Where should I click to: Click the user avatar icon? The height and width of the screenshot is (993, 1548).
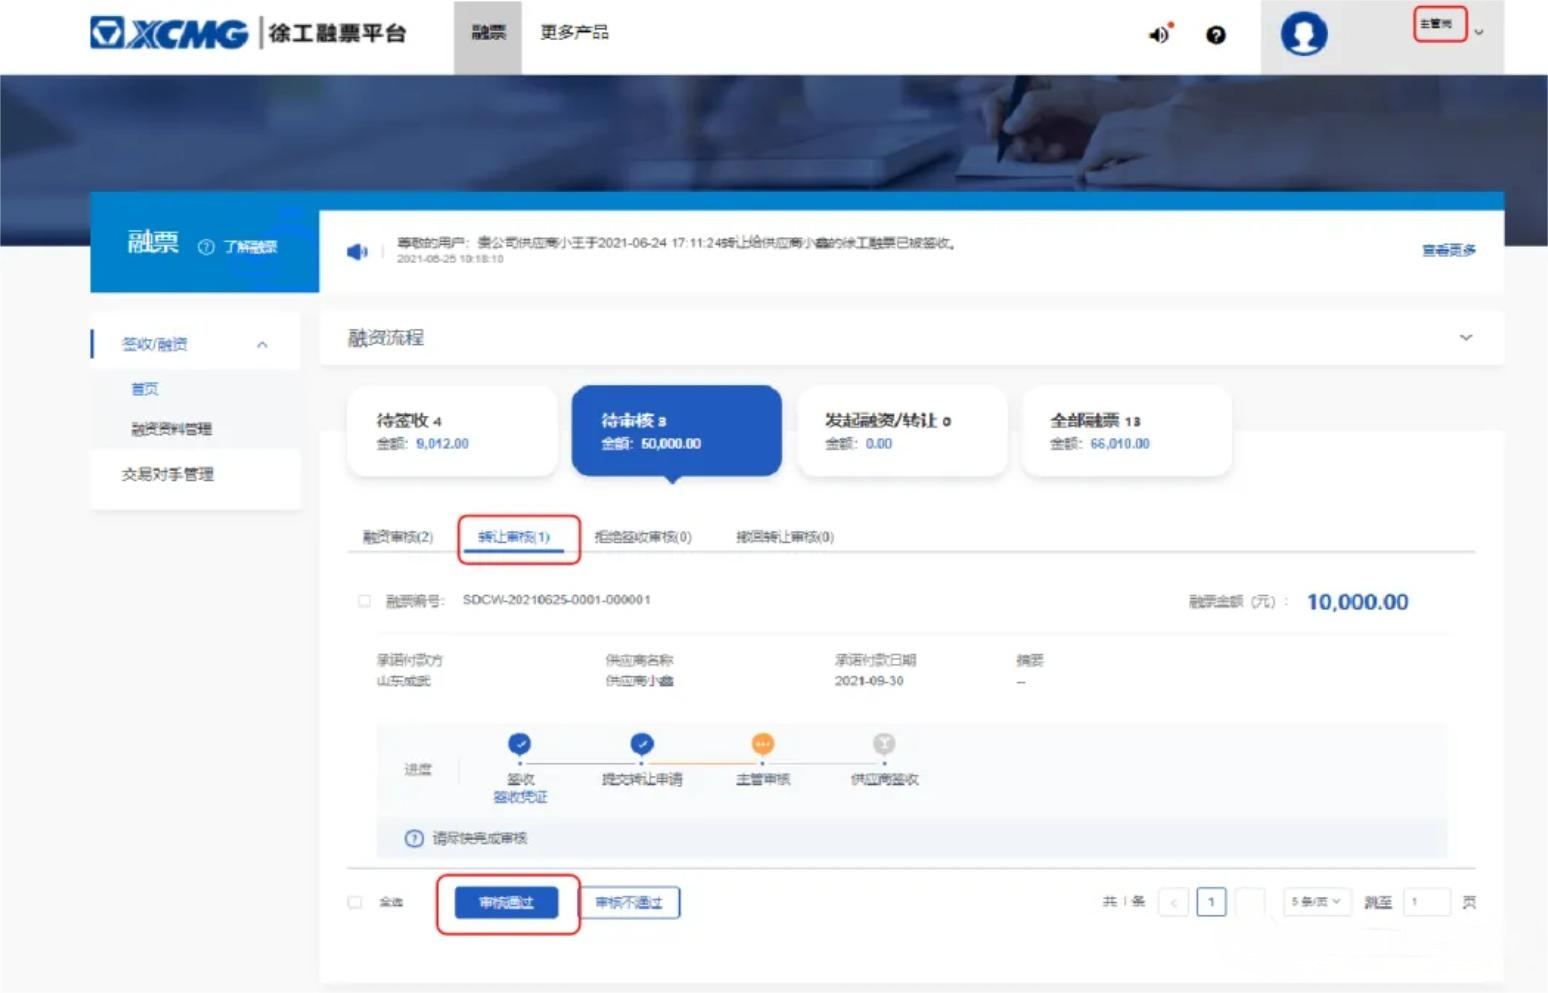1303,34
